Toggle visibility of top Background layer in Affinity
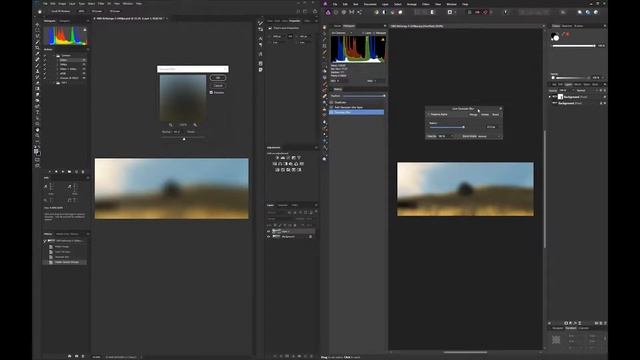640x360 pixels. (604, 97)
